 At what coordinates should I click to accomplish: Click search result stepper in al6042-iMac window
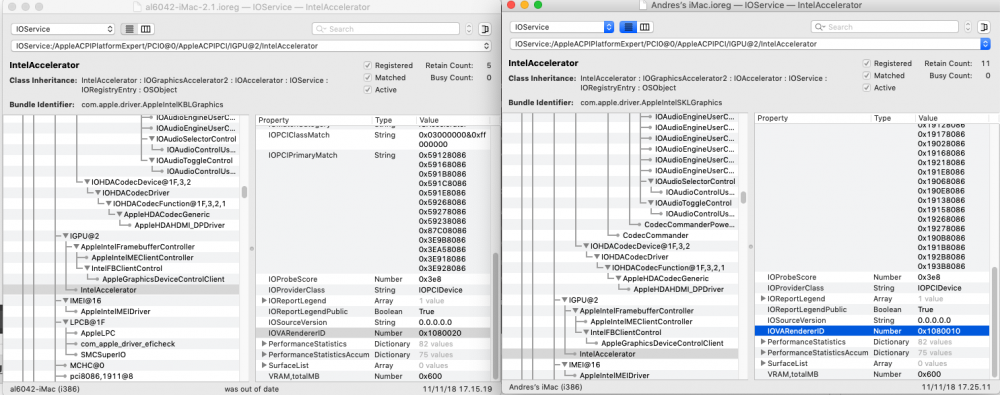(469, 29)
